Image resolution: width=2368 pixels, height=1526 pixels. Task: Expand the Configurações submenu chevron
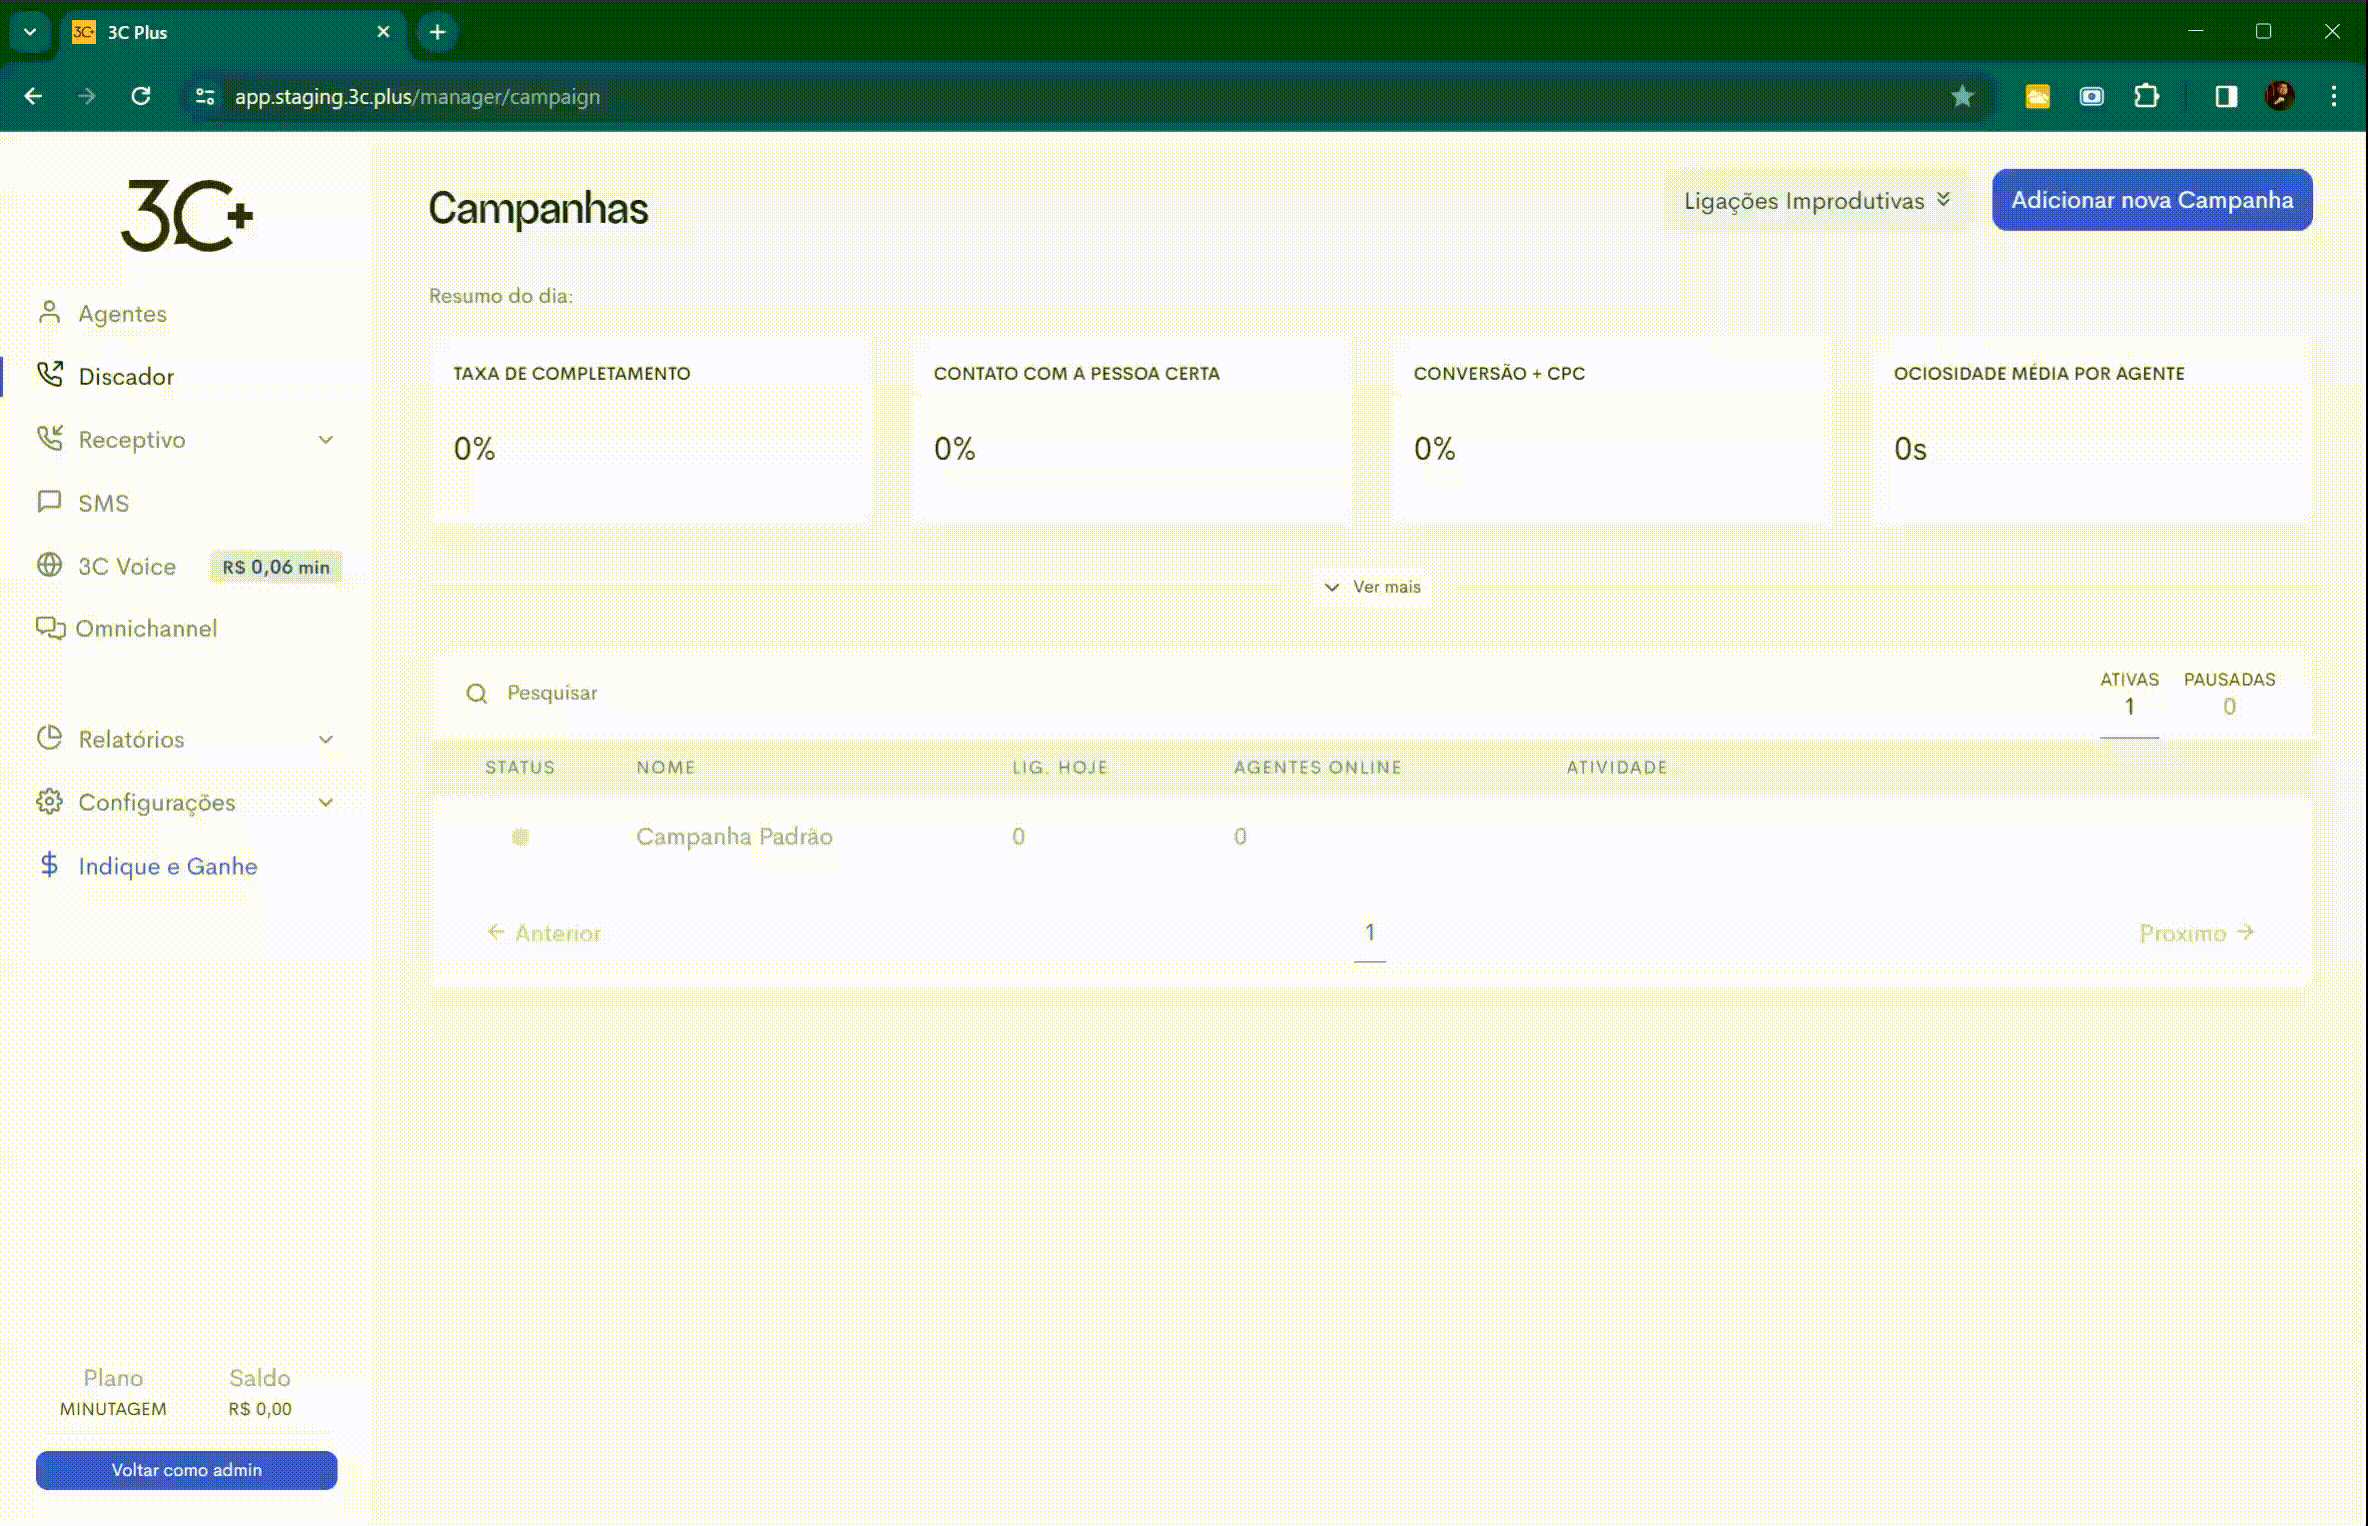326,802
